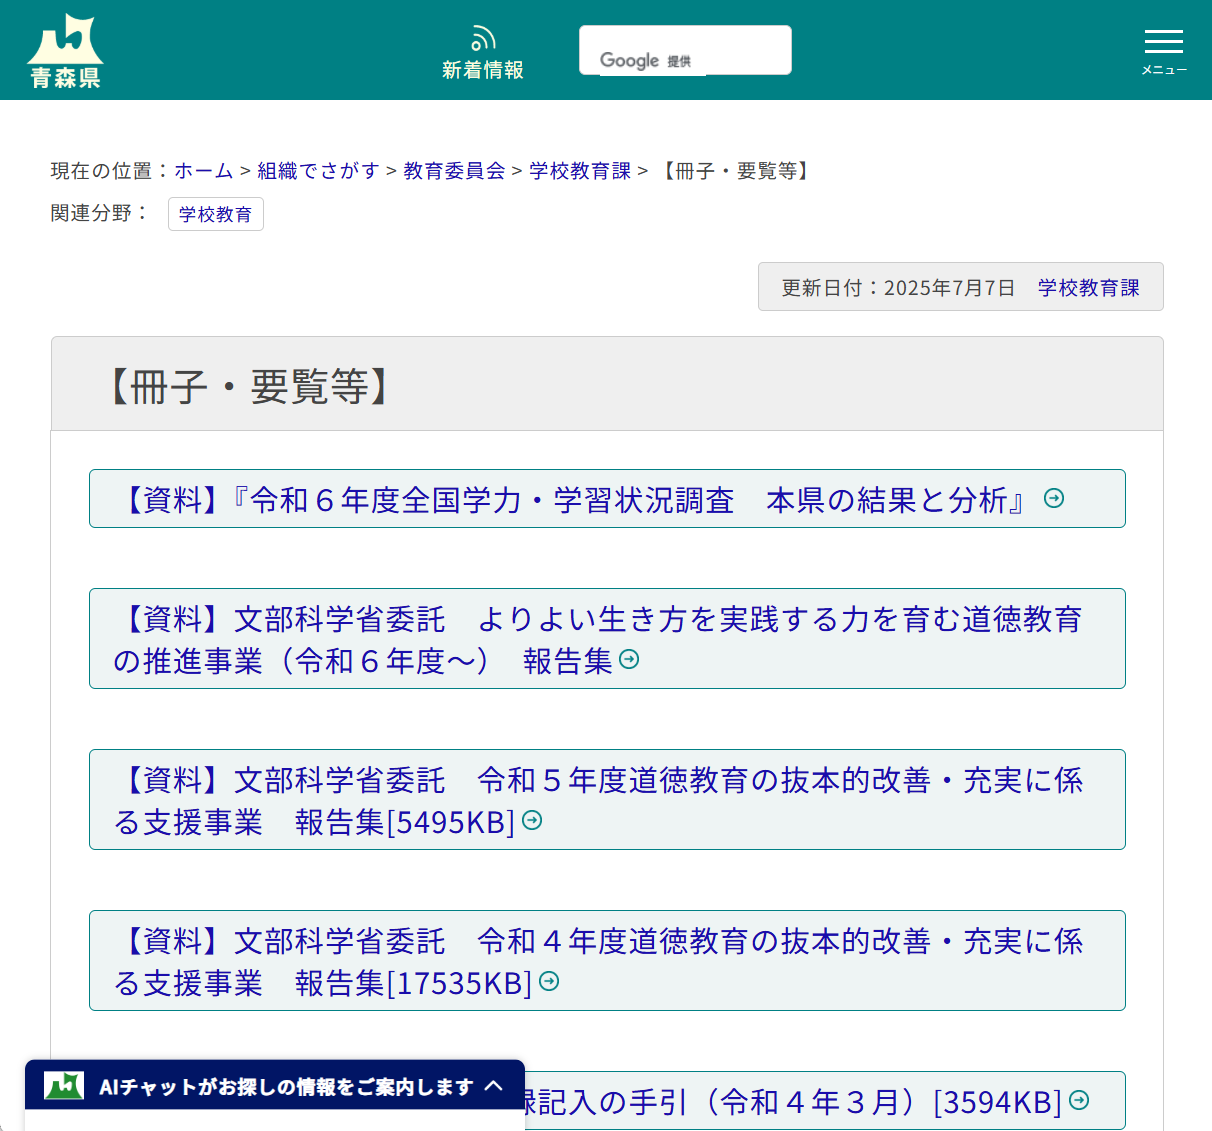Click the arrow icon after the 令和5年度 report [5495KB]
This screenshot has height=1131, width=1212.
click(531, 821)
